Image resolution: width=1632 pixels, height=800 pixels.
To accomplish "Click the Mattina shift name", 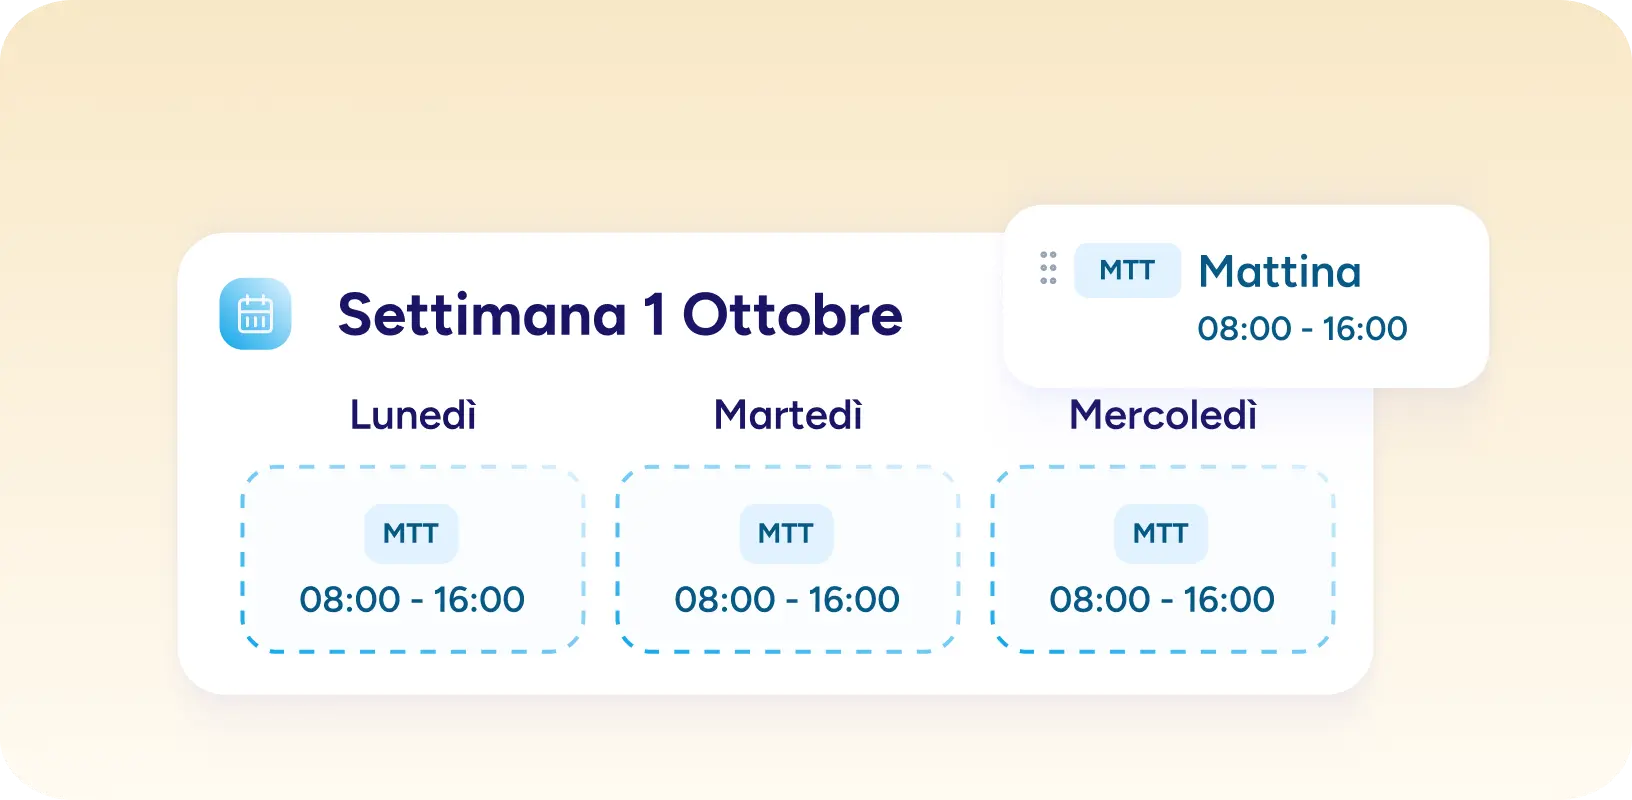I will tap(1279, 272).
